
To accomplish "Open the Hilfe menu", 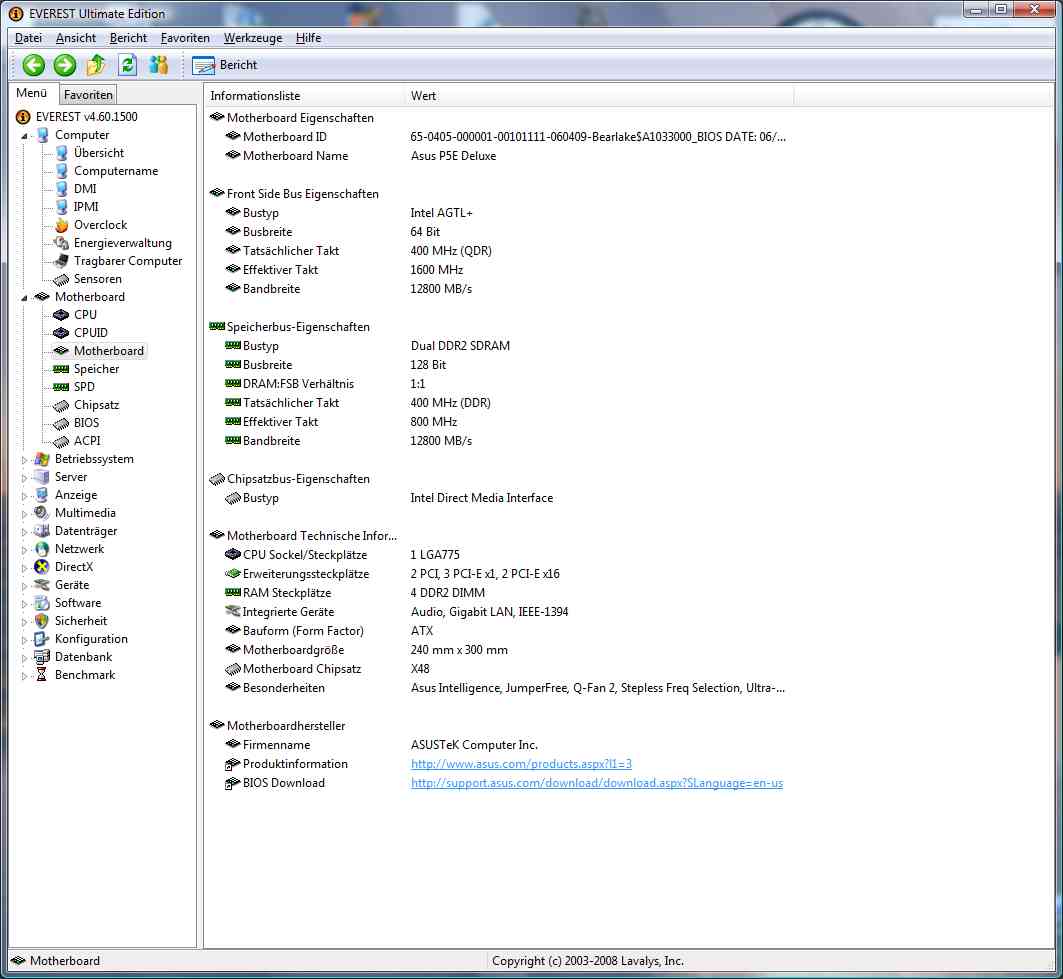I will [x=308, y=38].
